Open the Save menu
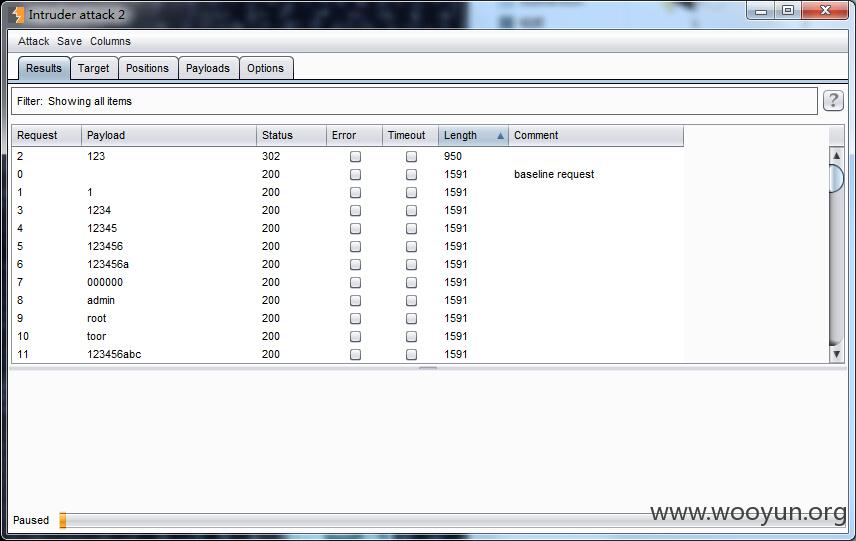This screenshot has width=856, height=541. 69,41
